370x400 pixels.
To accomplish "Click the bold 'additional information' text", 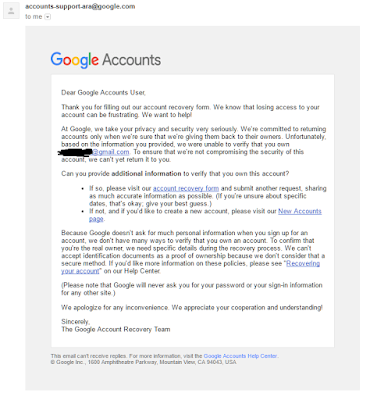I will 146,174.
